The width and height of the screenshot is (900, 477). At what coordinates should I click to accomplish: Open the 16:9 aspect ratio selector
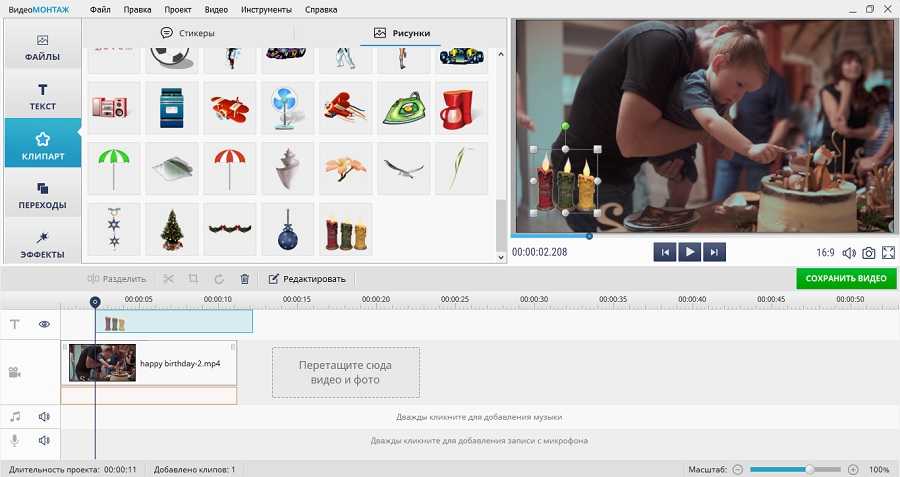click(825, 253)
